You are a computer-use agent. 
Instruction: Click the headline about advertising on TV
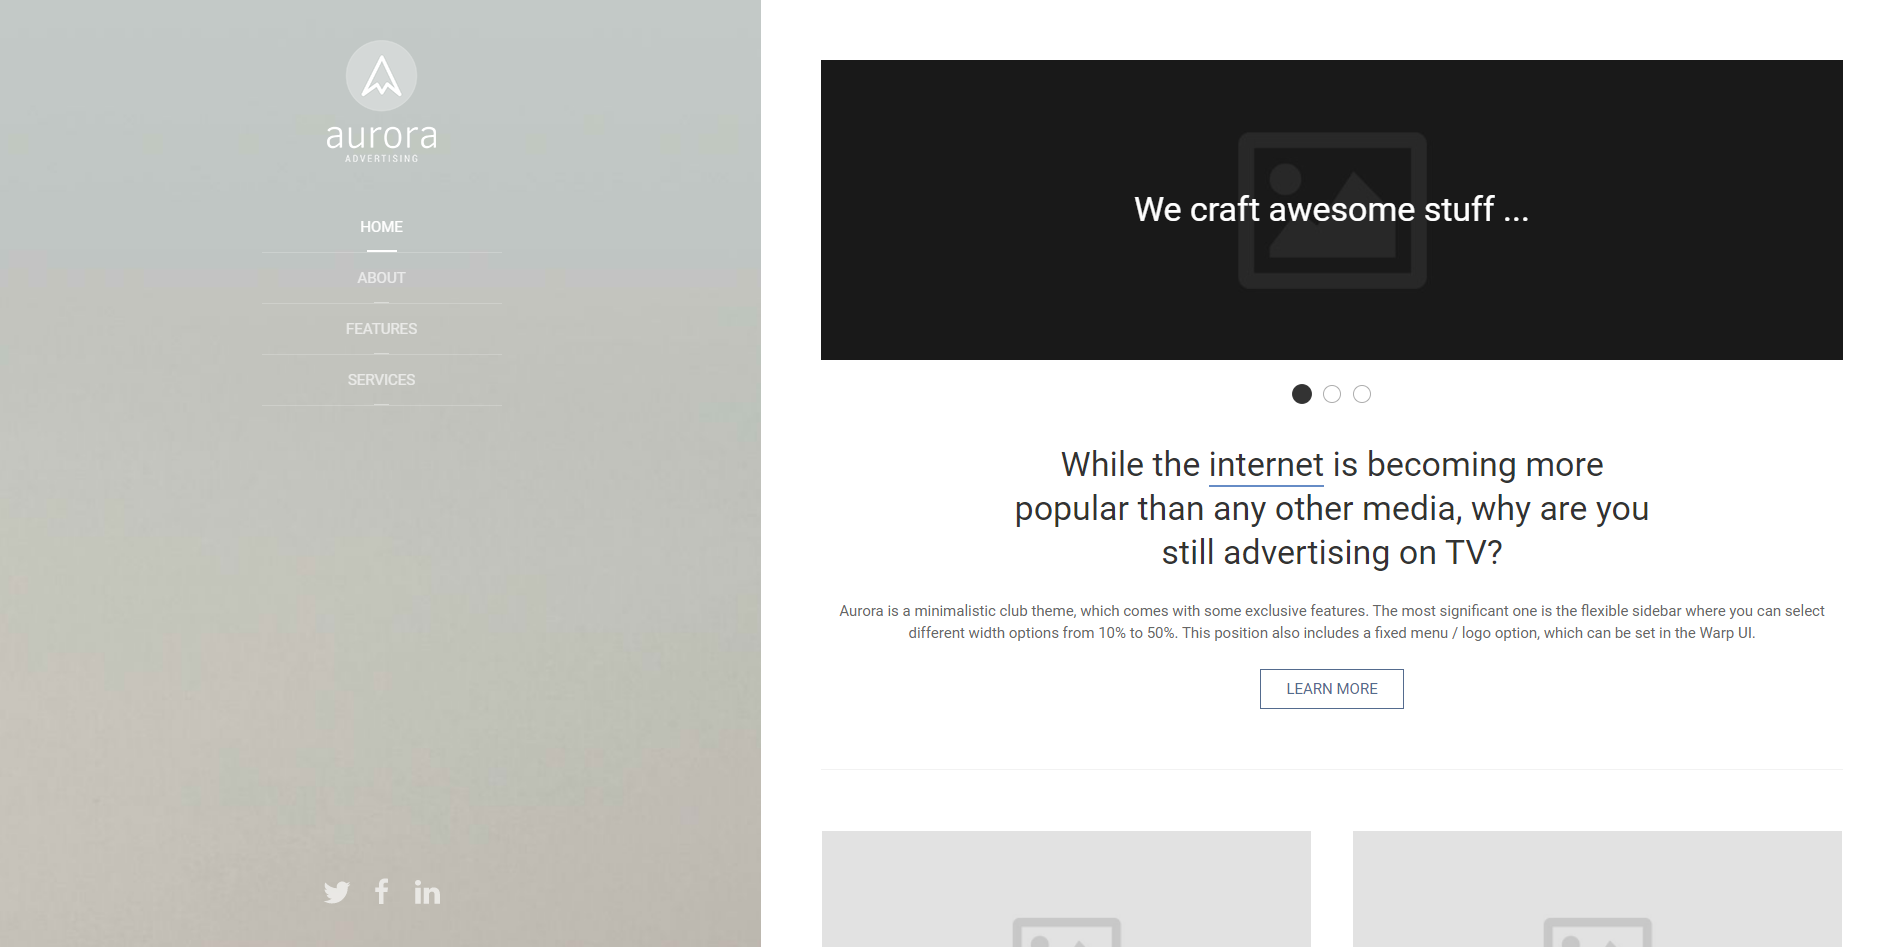[x=1332, y=509]
